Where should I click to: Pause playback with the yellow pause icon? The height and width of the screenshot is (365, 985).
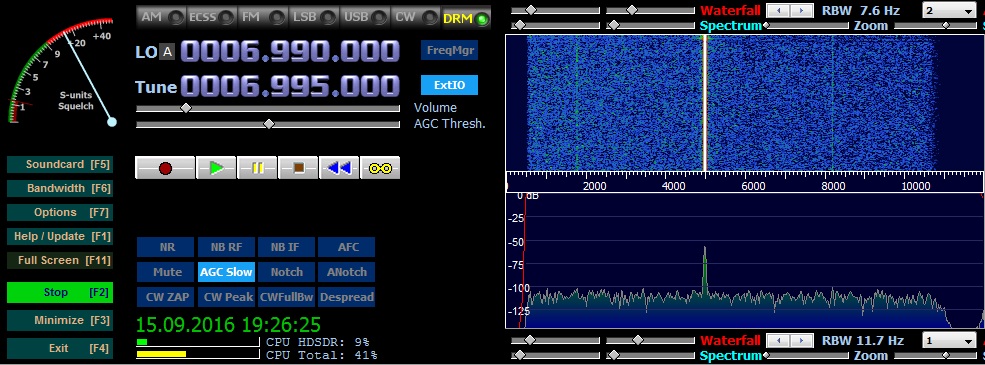click(x=257, y=168)
